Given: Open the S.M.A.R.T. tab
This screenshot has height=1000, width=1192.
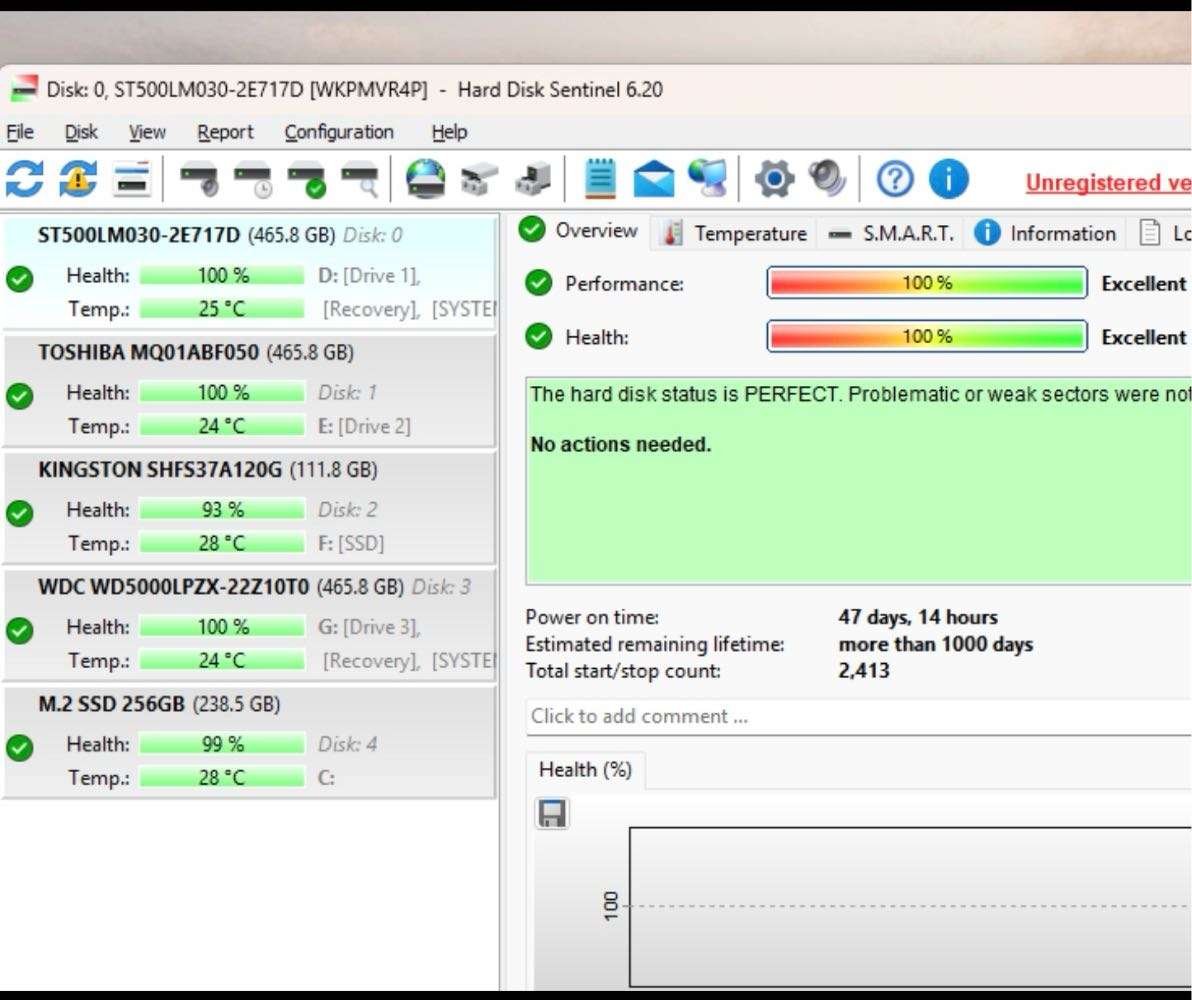Looking at the screenshot, I should pos(897,233).
